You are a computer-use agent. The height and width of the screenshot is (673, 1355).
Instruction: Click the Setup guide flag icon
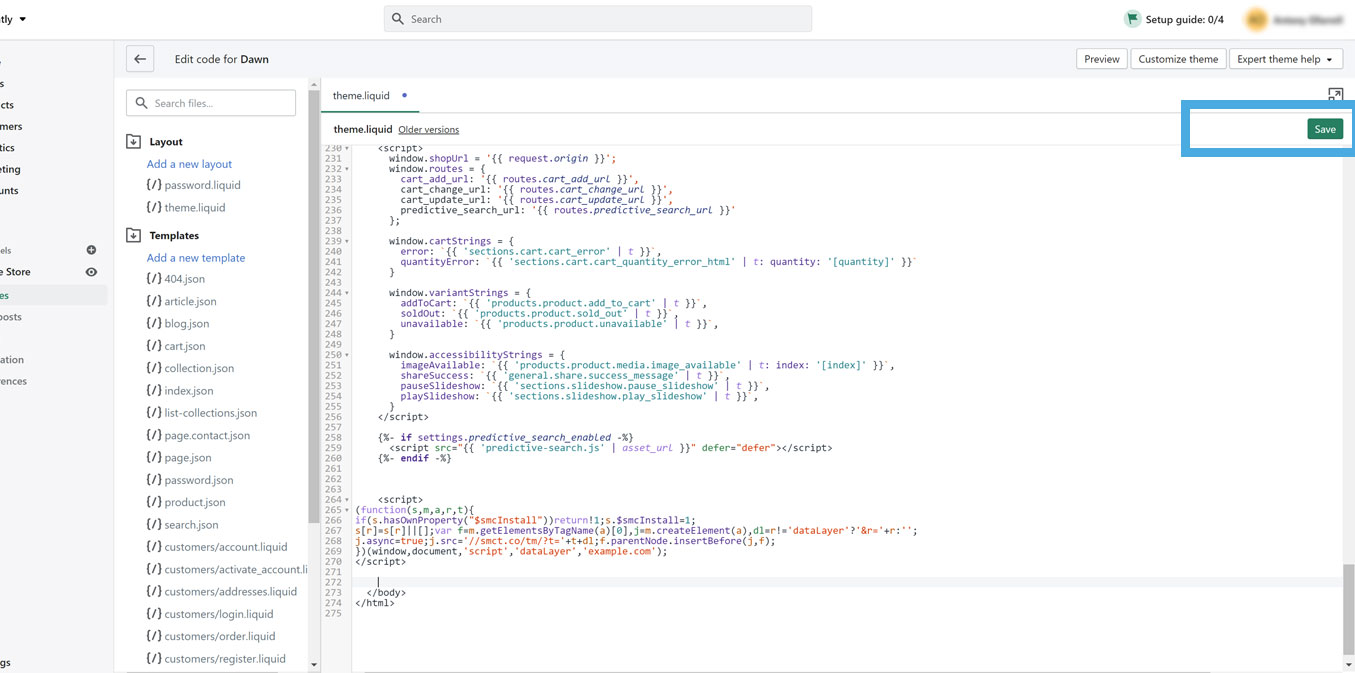point(1134,18)
